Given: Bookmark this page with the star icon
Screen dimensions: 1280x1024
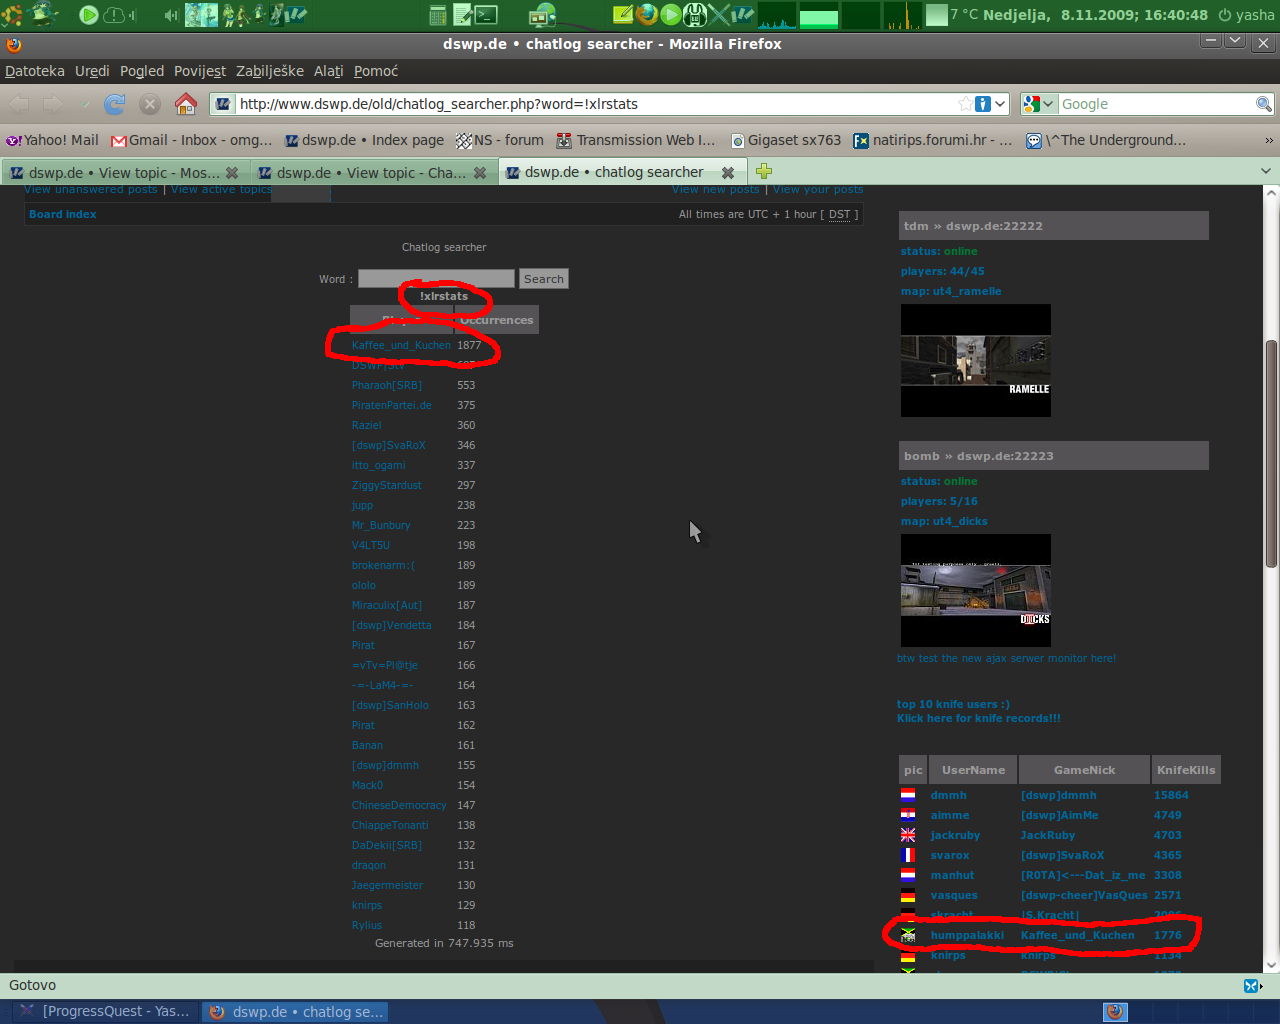Looking at the screenshot, I should (x=965, y=104).
